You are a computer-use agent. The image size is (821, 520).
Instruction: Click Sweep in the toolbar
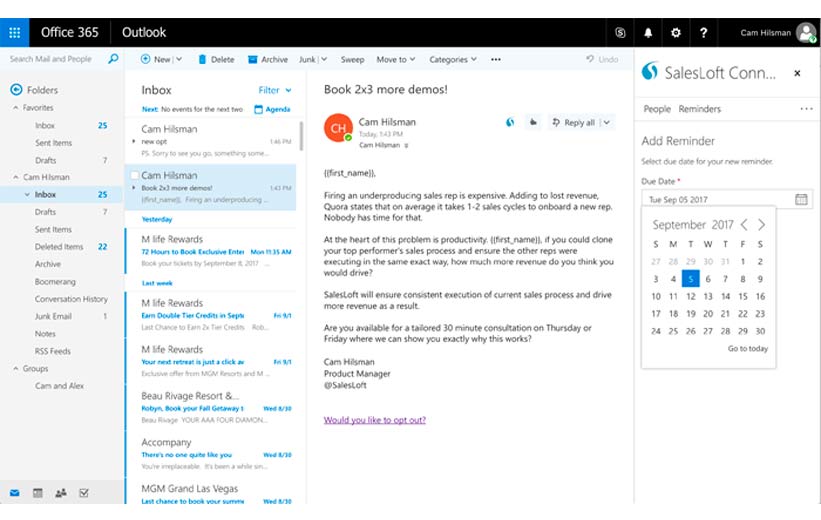pos(352,60)
